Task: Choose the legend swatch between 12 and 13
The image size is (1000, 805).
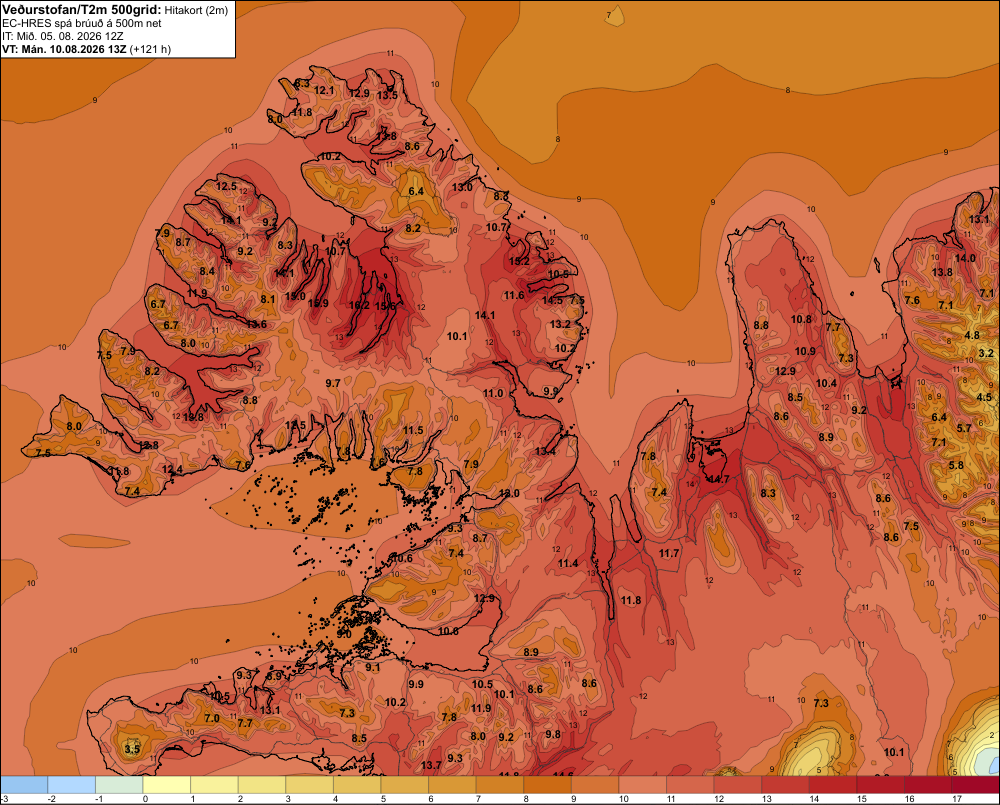Action: point(738,784)
